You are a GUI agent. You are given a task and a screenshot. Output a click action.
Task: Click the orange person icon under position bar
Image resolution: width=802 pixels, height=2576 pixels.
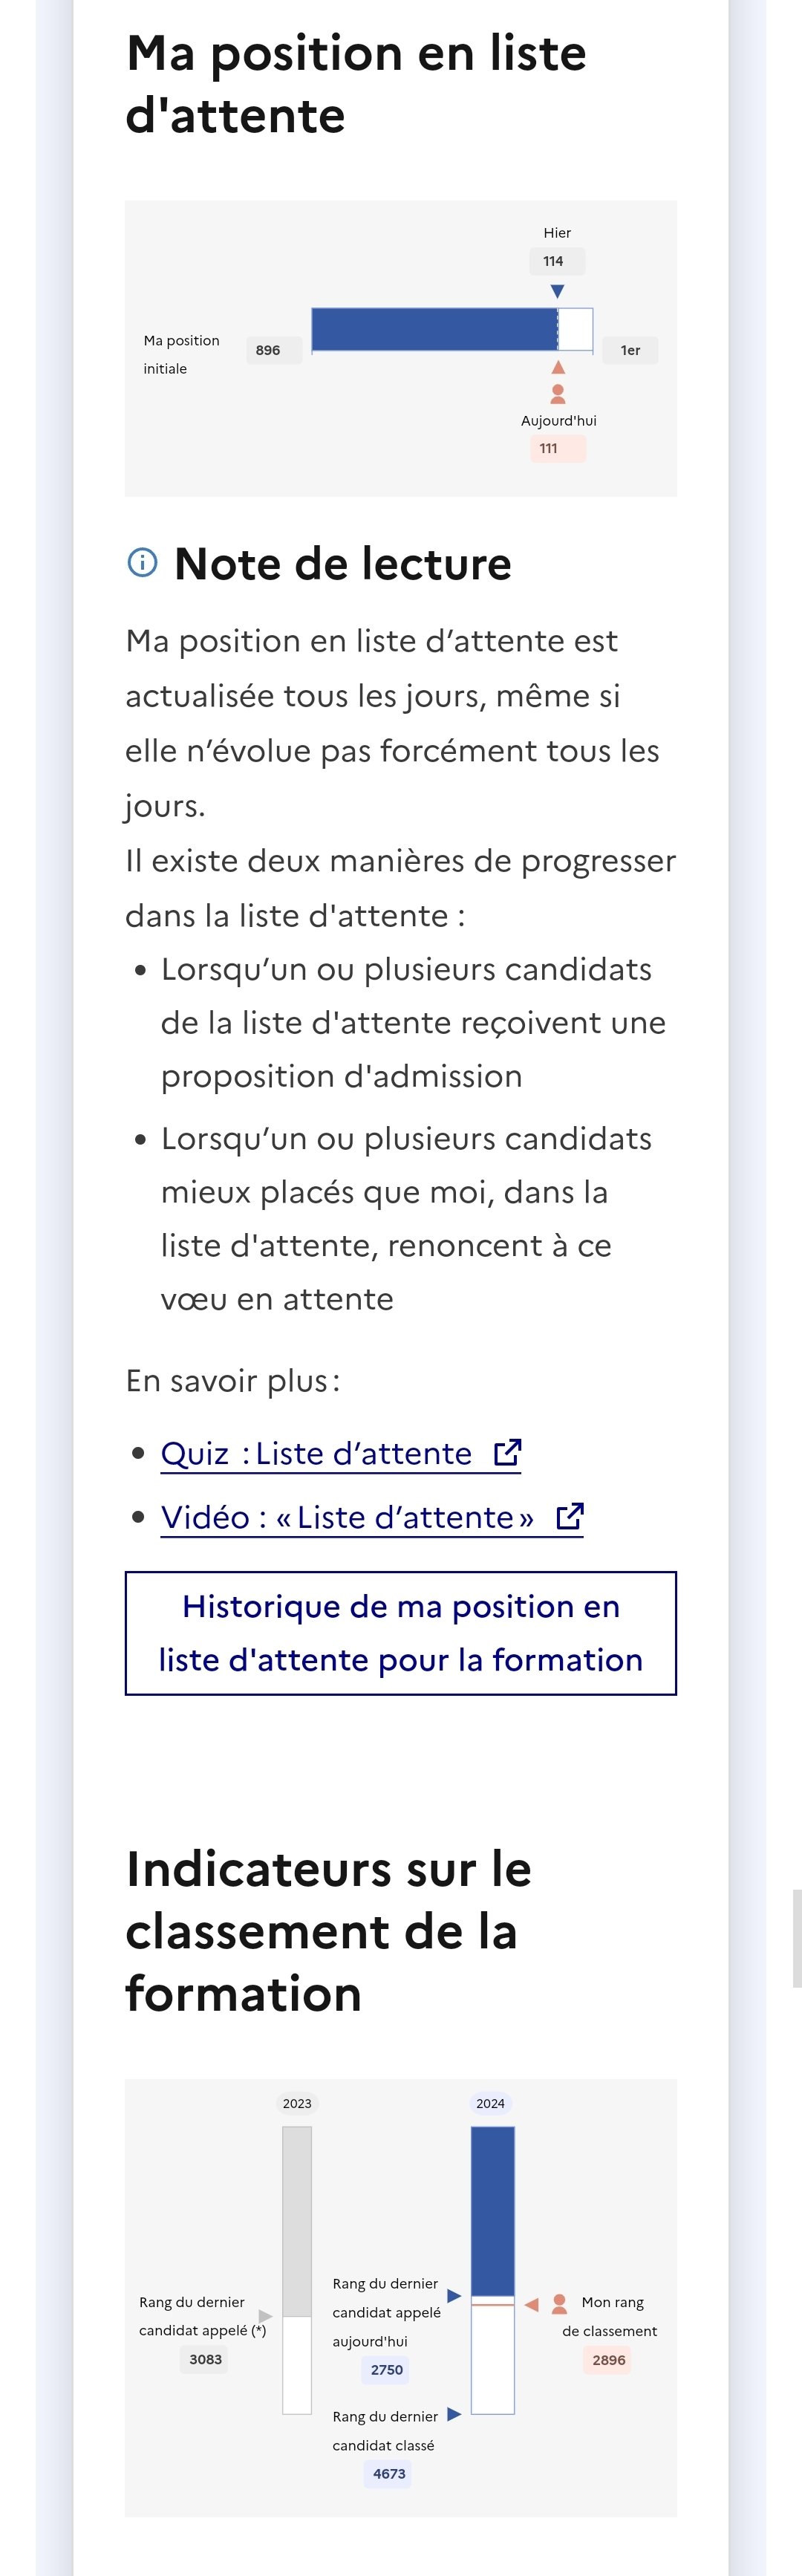pyautogui.click(x=558, y=394)
